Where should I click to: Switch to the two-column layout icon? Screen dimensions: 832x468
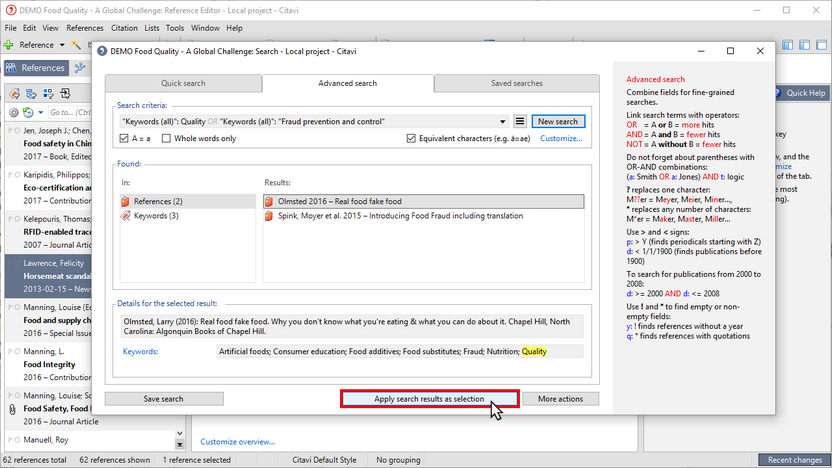point(804,45)
